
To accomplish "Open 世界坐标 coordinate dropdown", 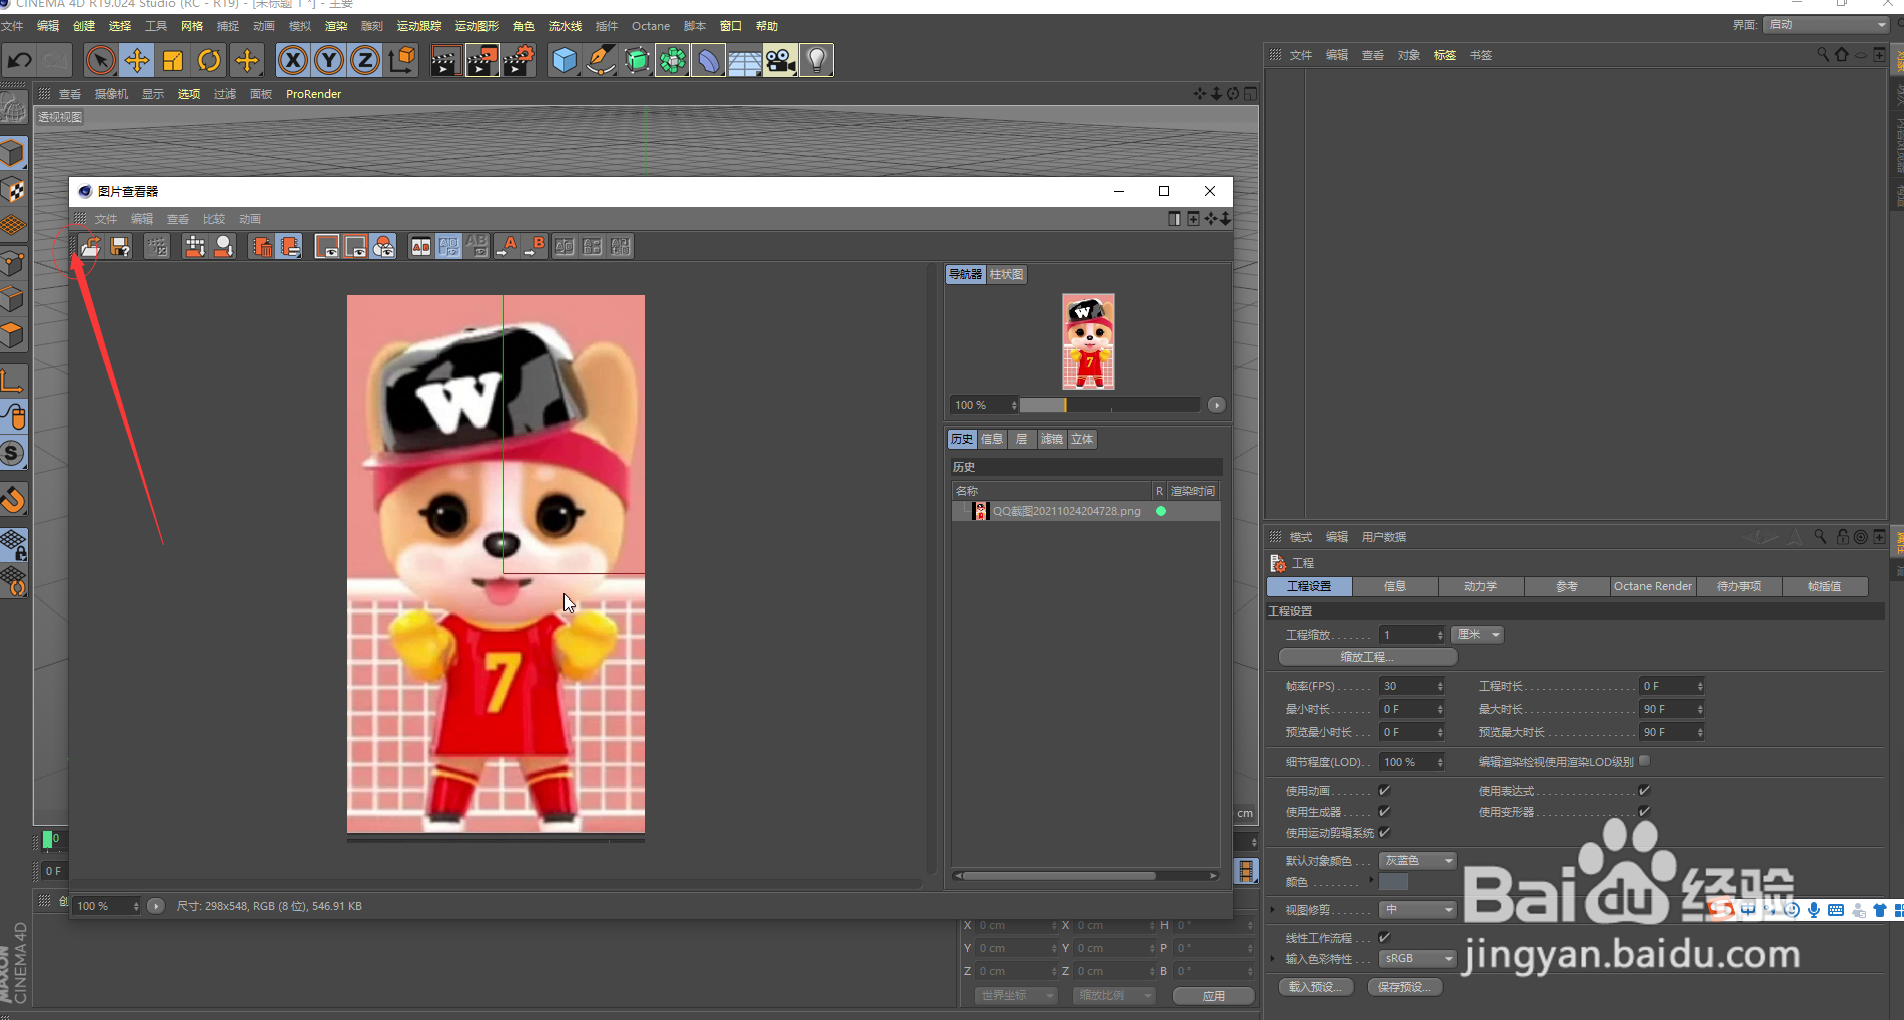I will point(1015,995).
